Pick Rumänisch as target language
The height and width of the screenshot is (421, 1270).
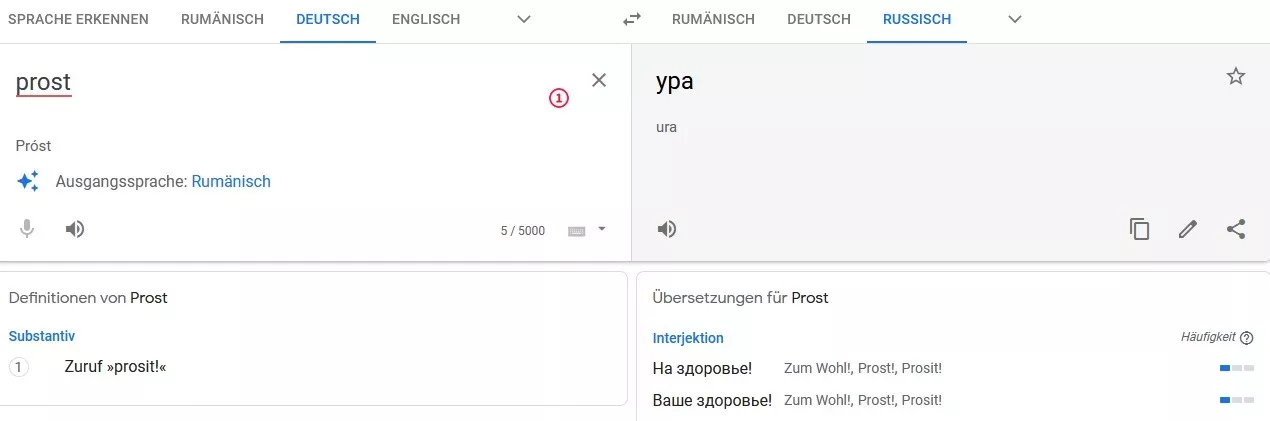713,20
